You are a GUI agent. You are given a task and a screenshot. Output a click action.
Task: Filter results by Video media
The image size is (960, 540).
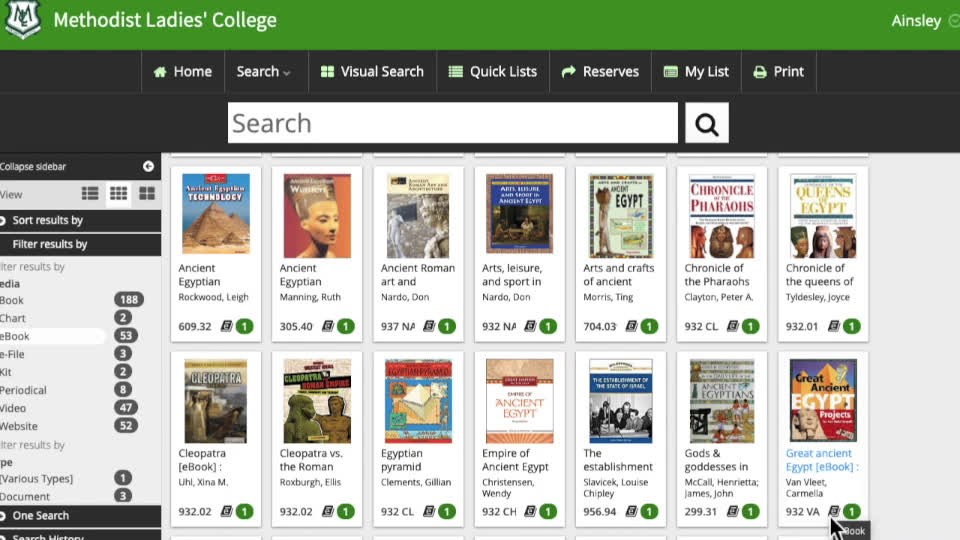(x=14, y=408)
